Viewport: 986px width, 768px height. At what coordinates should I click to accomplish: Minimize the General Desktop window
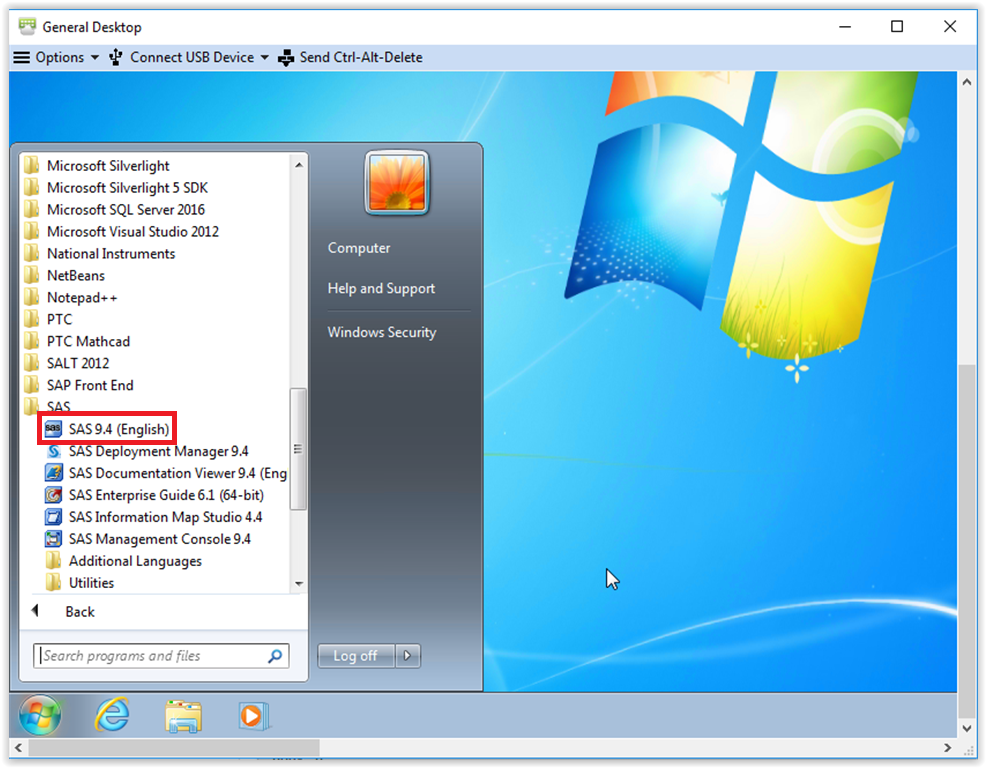(x=845, y=26)
